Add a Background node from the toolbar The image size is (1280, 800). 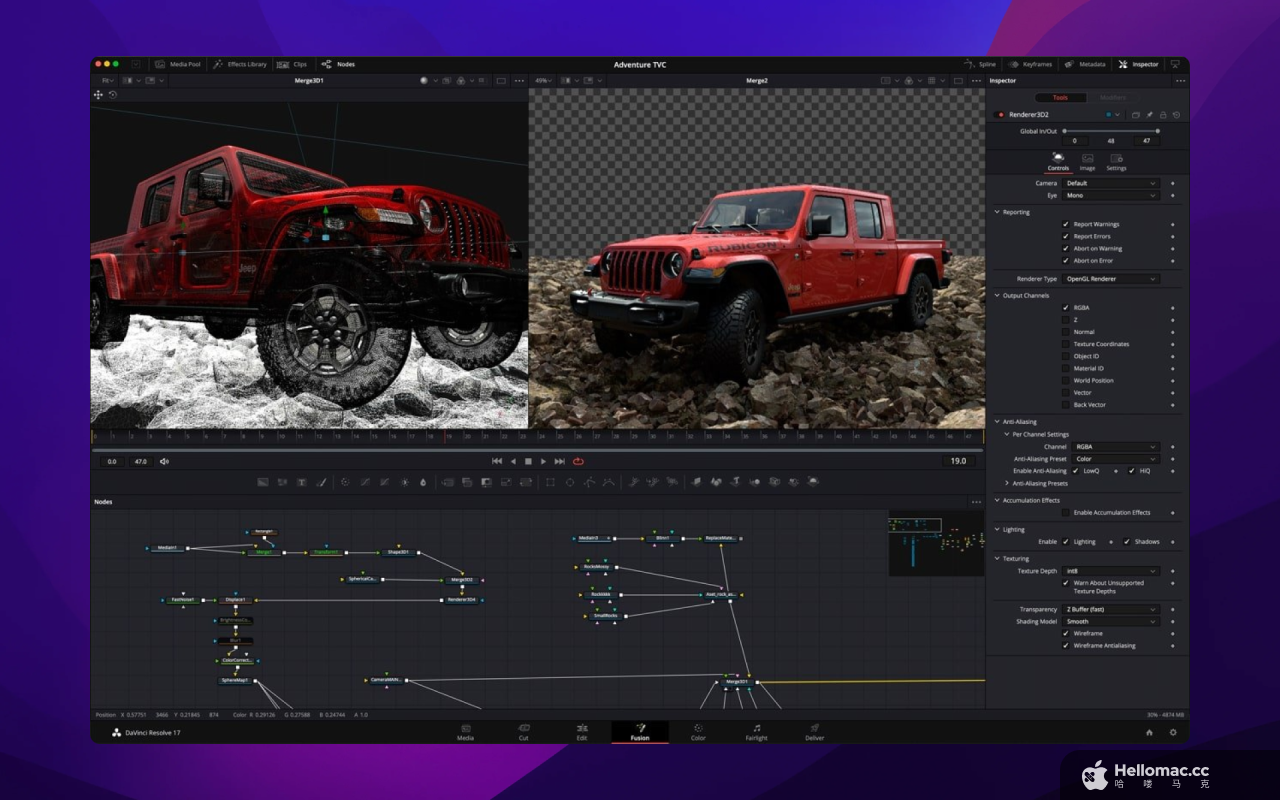pyautogui.click(x=263, y=482)
